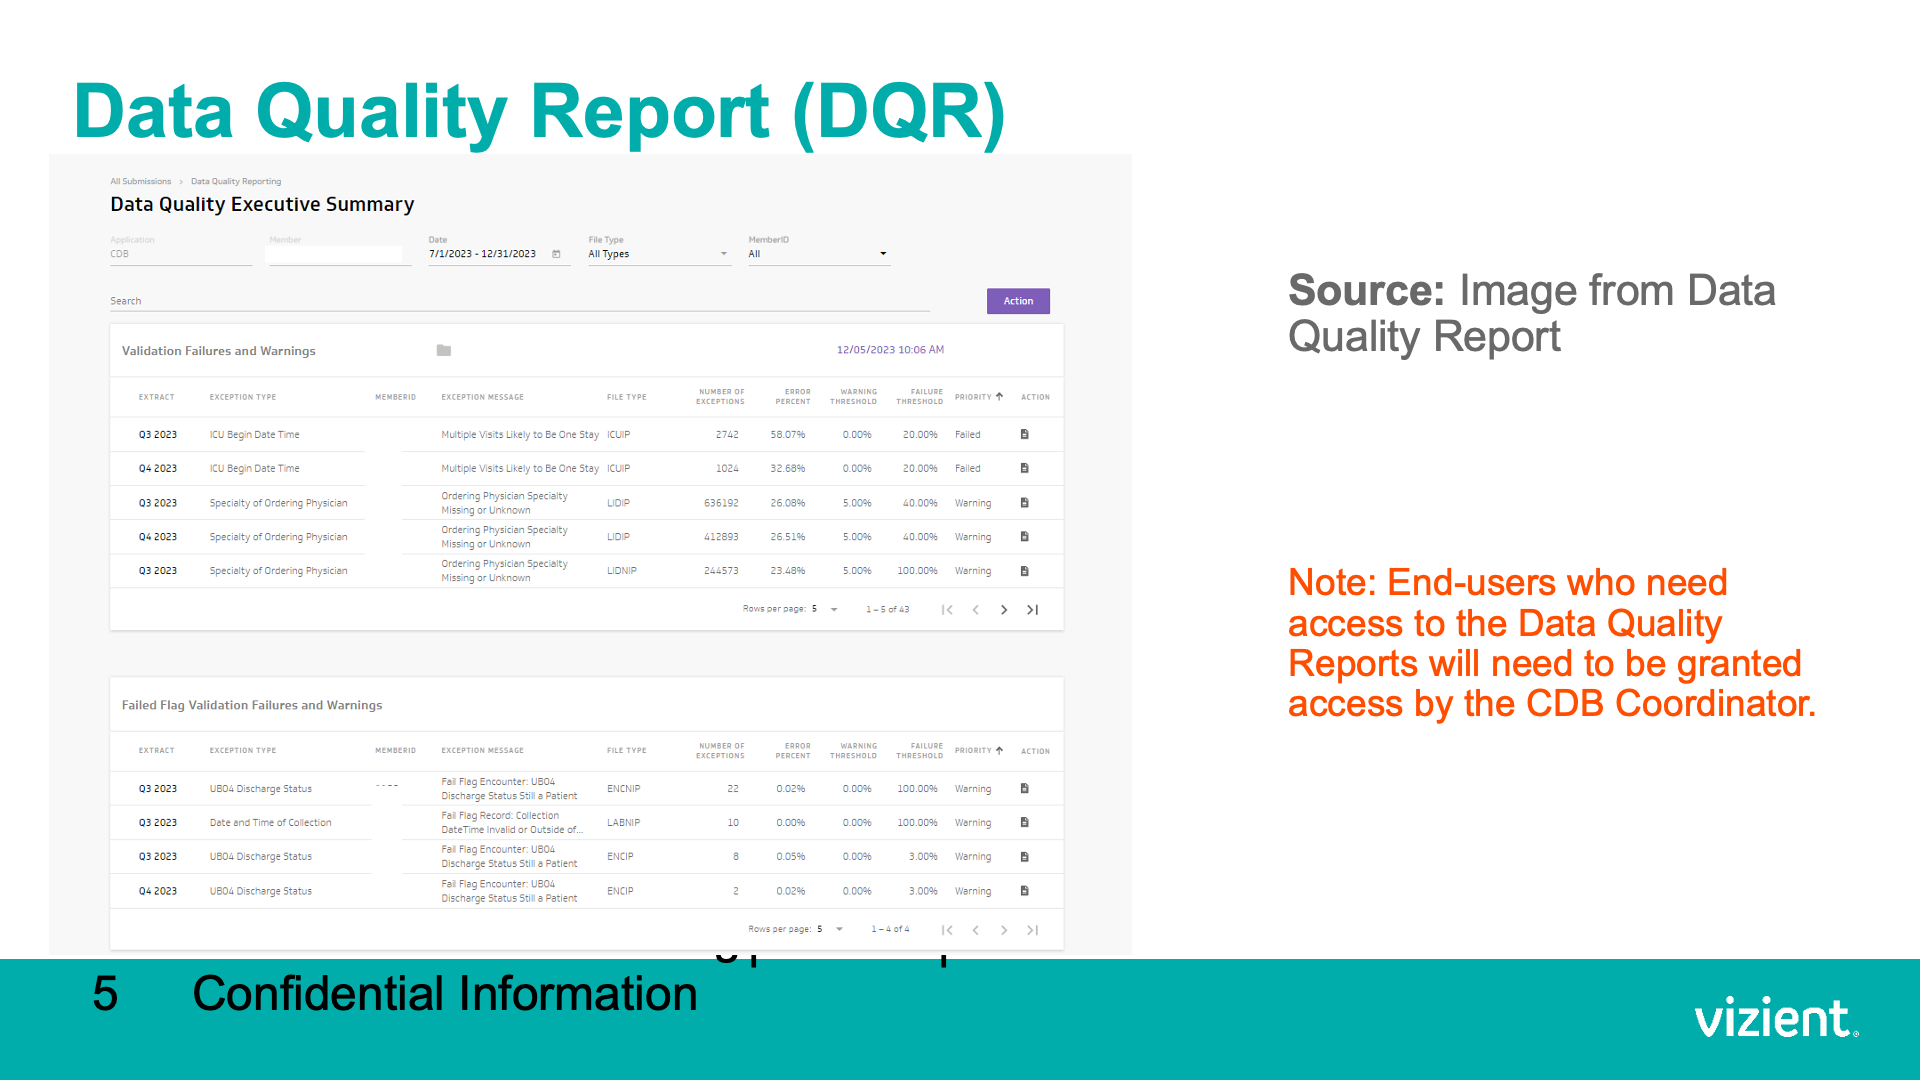Open Data Quality Reporting breadcrumb link
The width and height of the screenshot is (1920, 1080).
coord(236,182)
